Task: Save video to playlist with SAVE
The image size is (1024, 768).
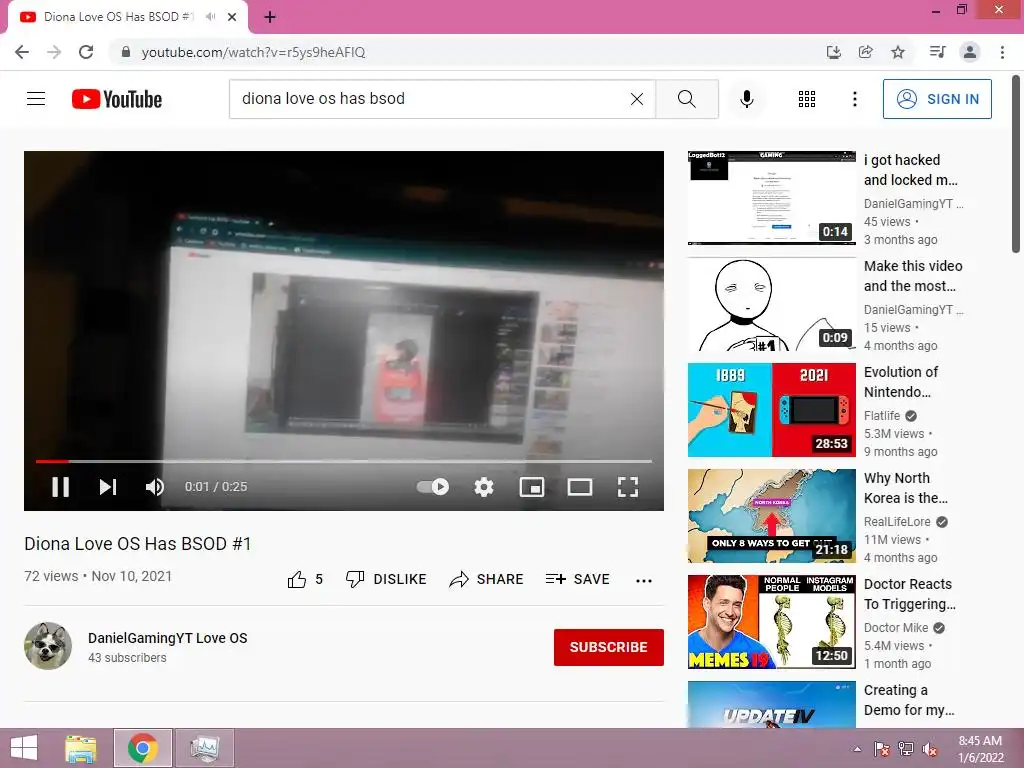Action: click(577, 579)
